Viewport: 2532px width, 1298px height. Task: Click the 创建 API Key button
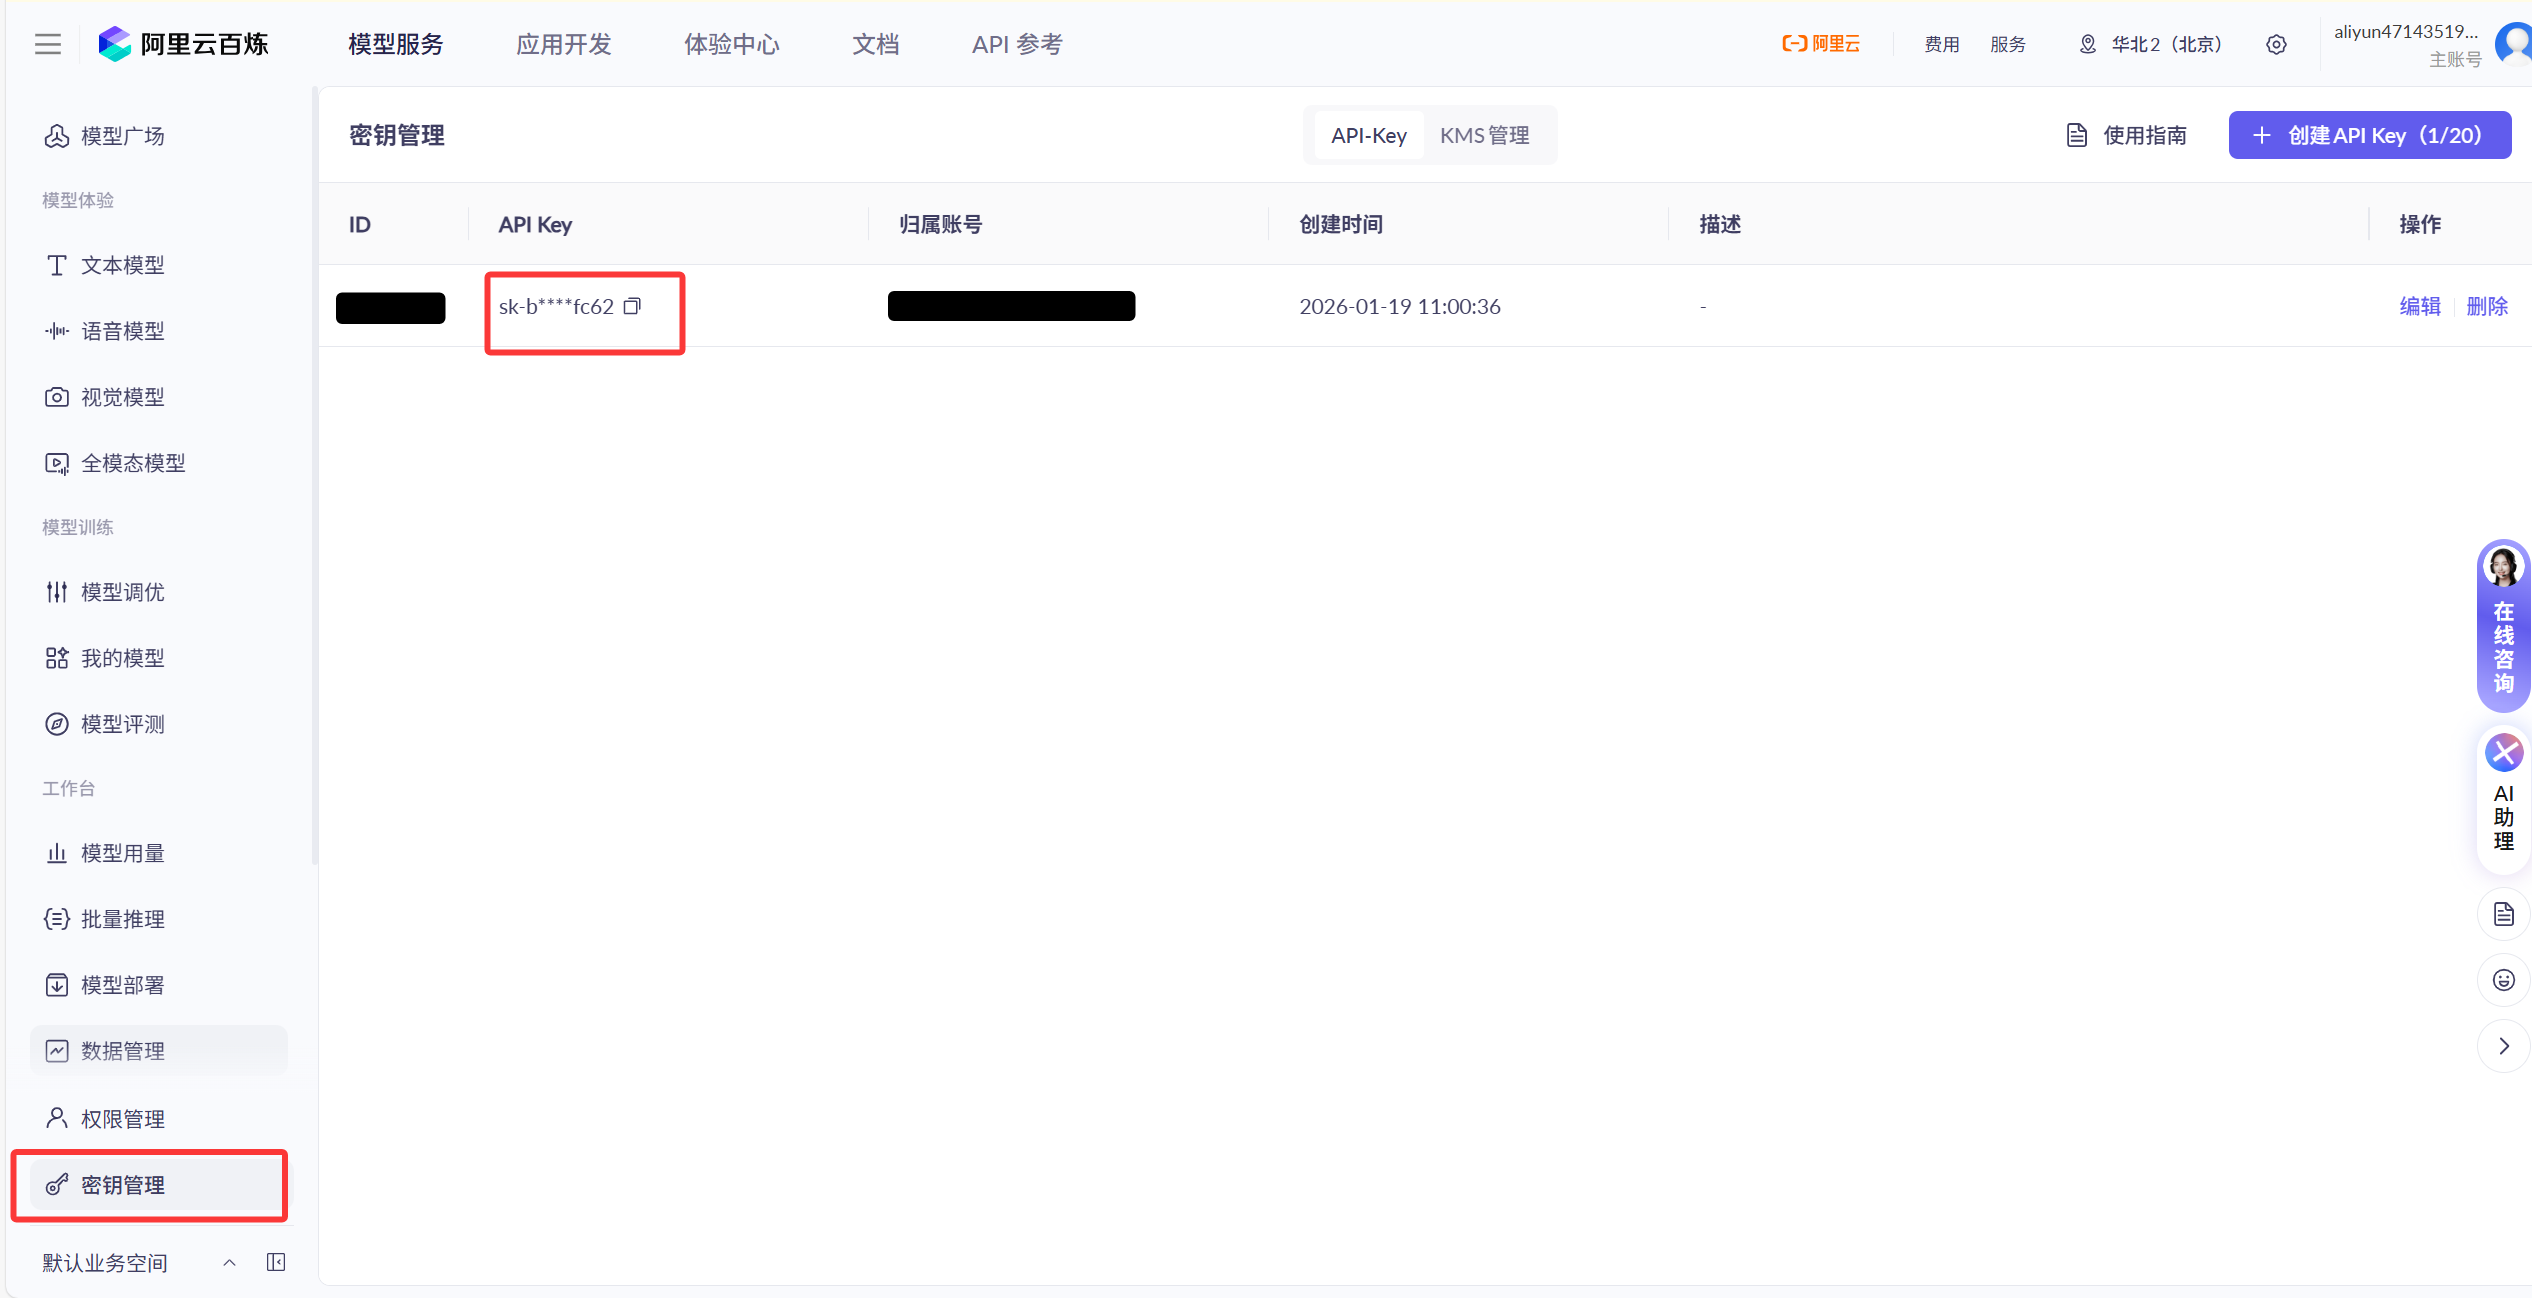point(2369,135)
